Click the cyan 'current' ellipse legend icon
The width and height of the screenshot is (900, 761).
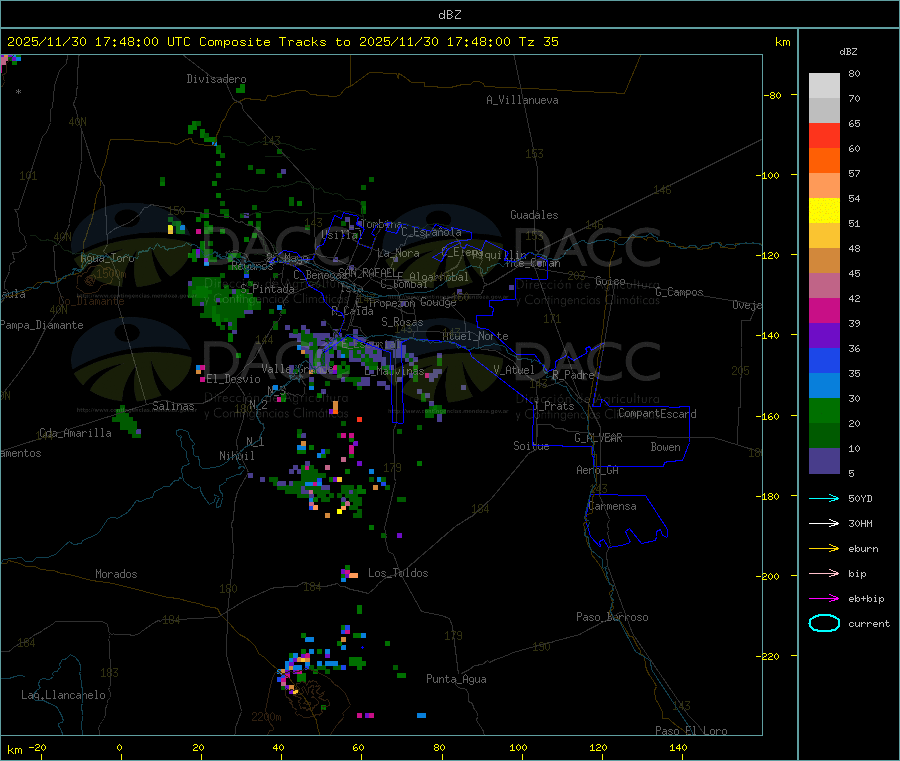pos(824,623)
